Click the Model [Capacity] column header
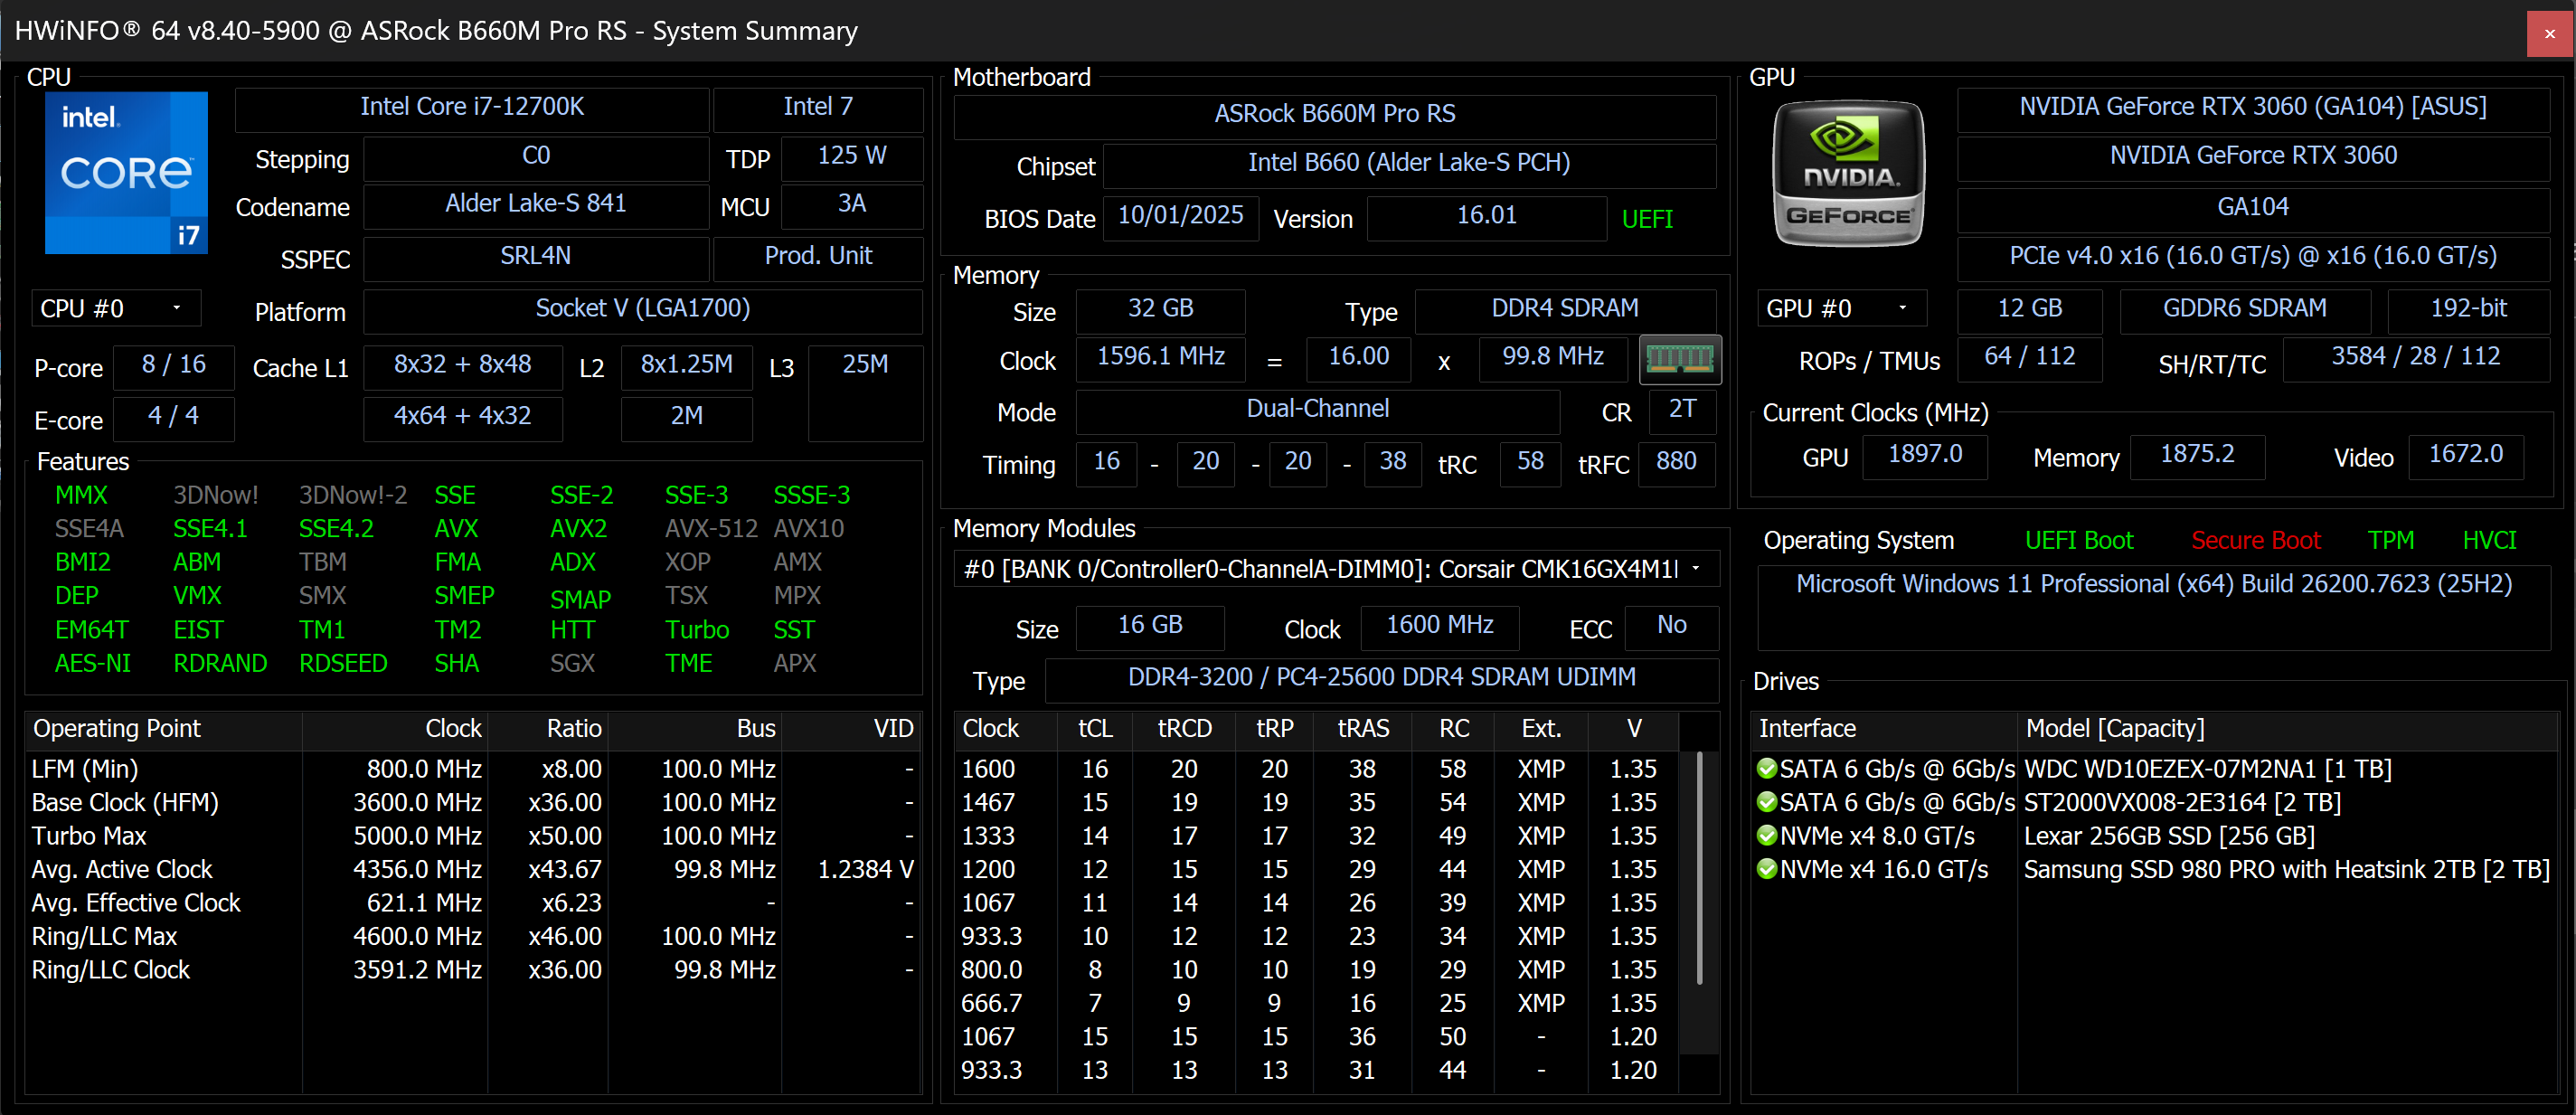The image size is (2576, 1115). pyautogui.click(x=2114, y=728)
